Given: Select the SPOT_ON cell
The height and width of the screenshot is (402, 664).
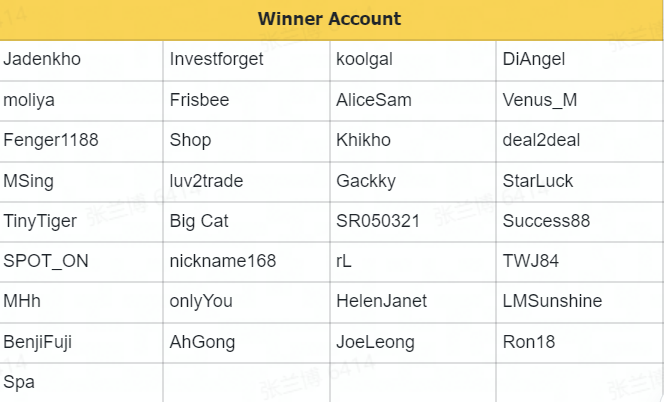Looking at the screenshot, I should click(x=46, y=261).
